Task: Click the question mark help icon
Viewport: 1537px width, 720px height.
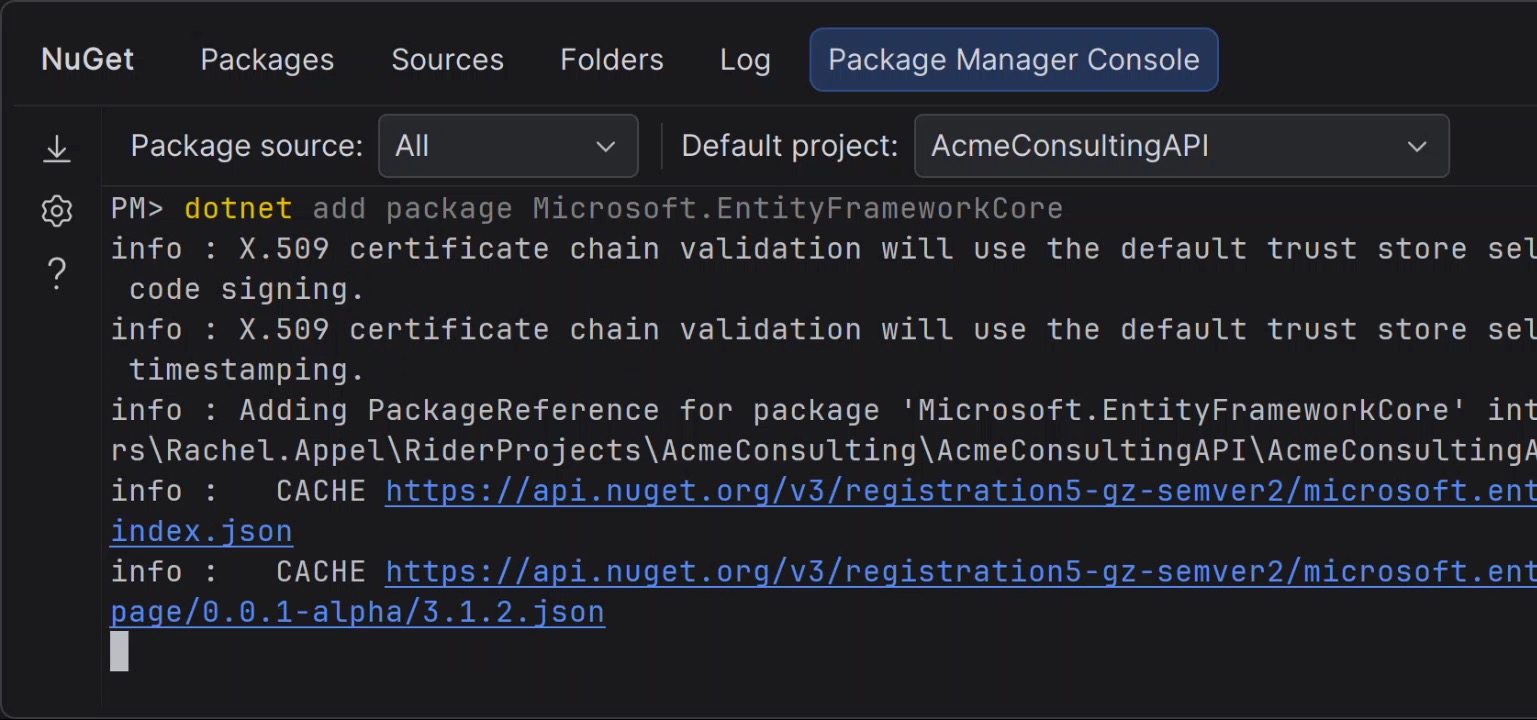Action: (x=57, y=272)
